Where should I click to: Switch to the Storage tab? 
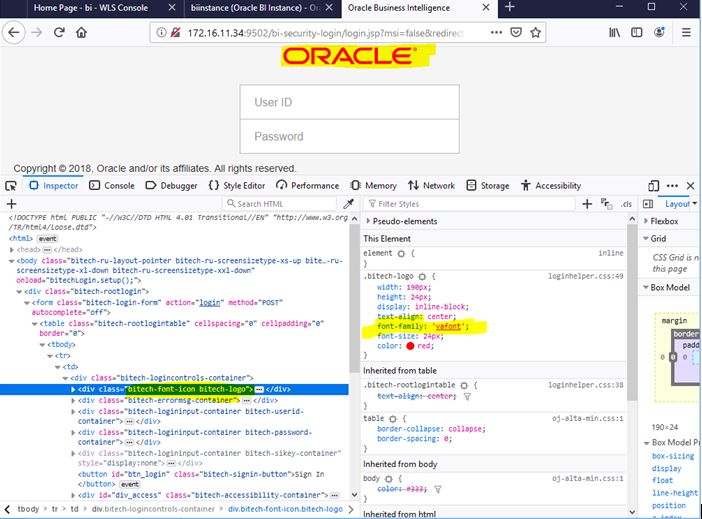coord(488,186)
